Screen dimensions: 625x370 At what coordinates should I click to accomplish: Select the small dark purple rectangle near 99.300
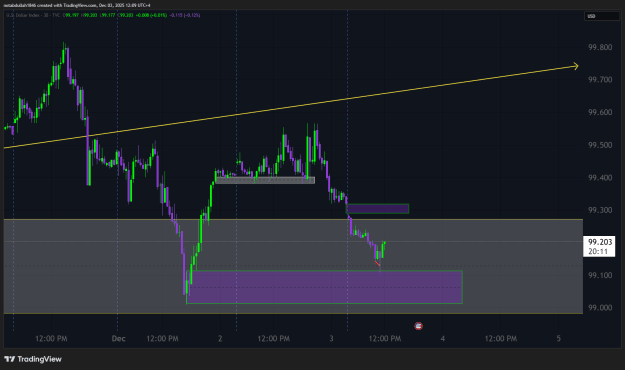click(x=377, y=209)
